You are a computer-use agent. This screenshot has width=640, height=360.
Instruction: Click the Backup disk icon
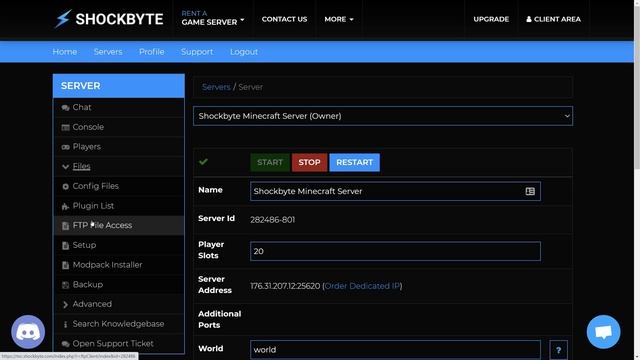(65, 285)
